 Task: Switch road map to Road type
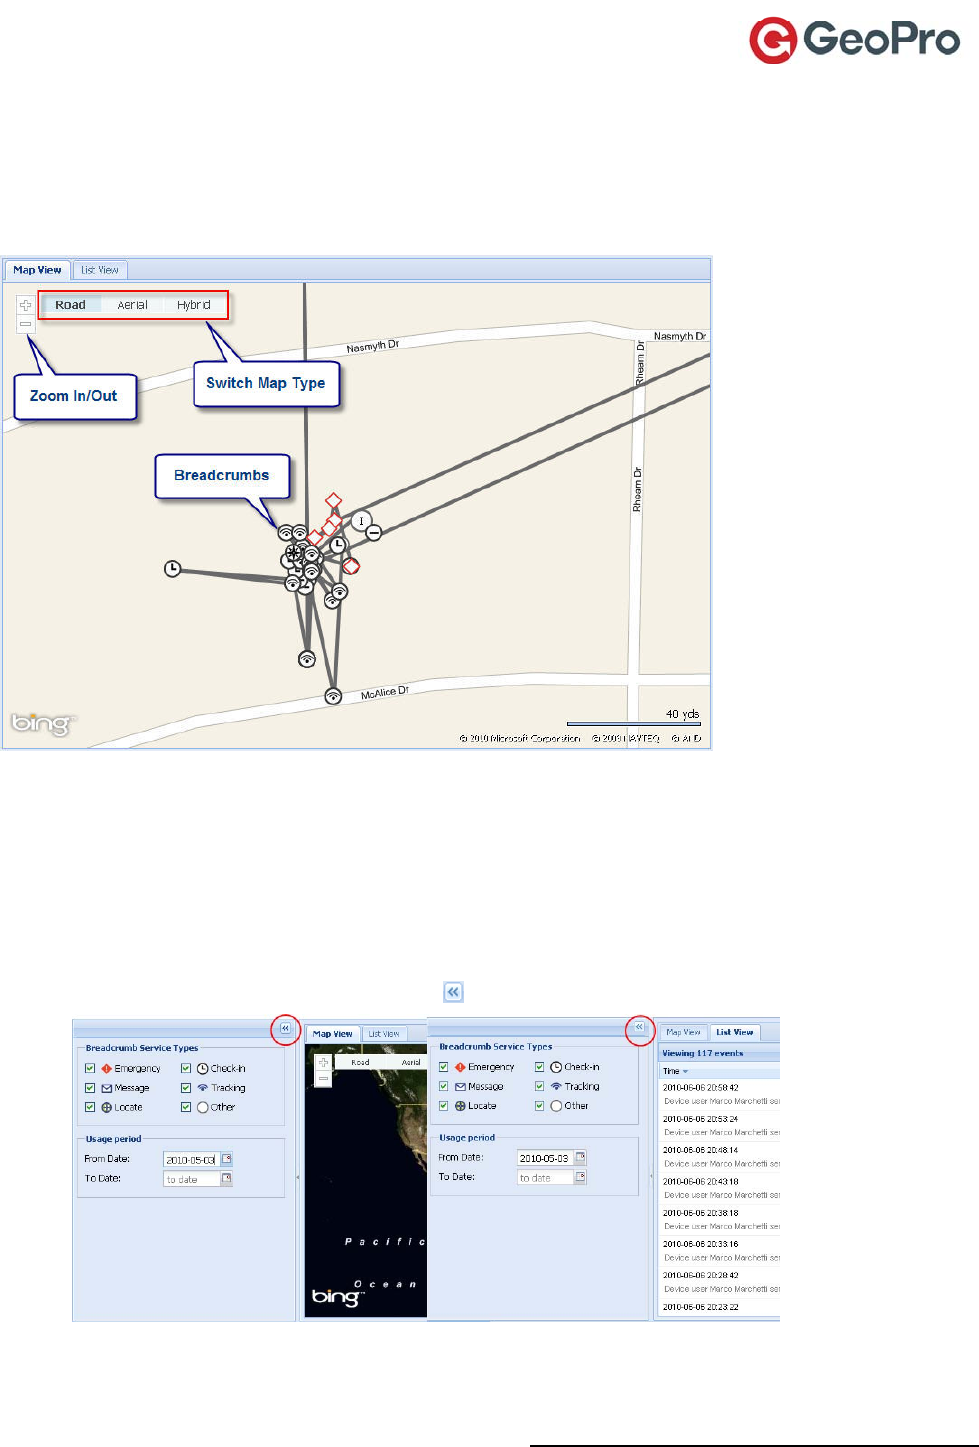[x=70, y=305]
